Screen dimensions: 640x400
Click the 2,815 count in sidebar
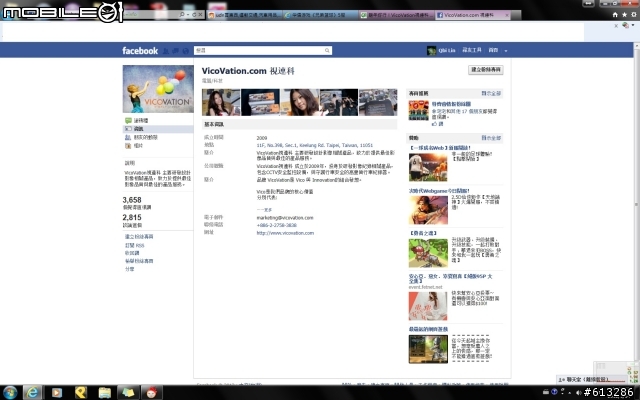click(x=132, y=218)
